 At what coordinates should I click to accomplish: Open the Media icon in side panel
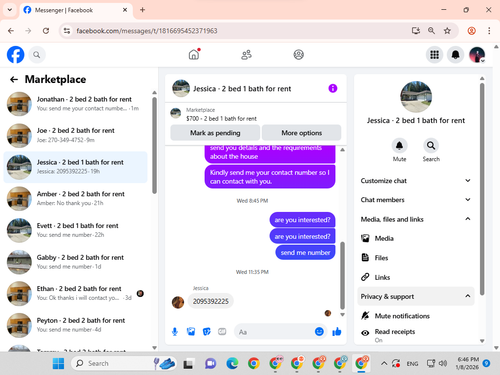(365, 238)
